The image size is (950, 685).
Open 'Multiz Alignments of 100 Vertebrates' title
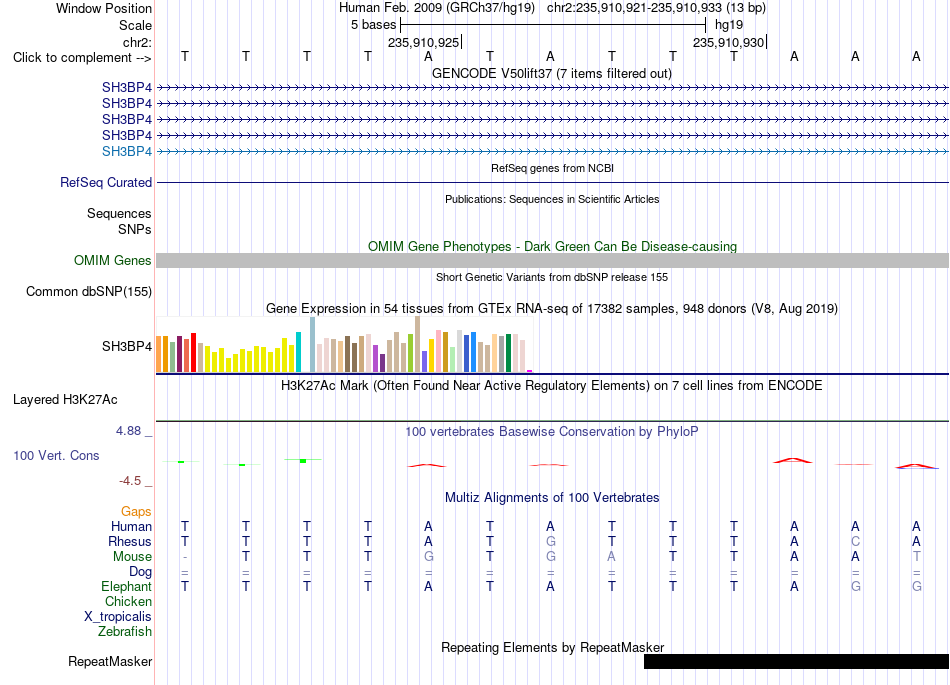(x=552, y=498)
